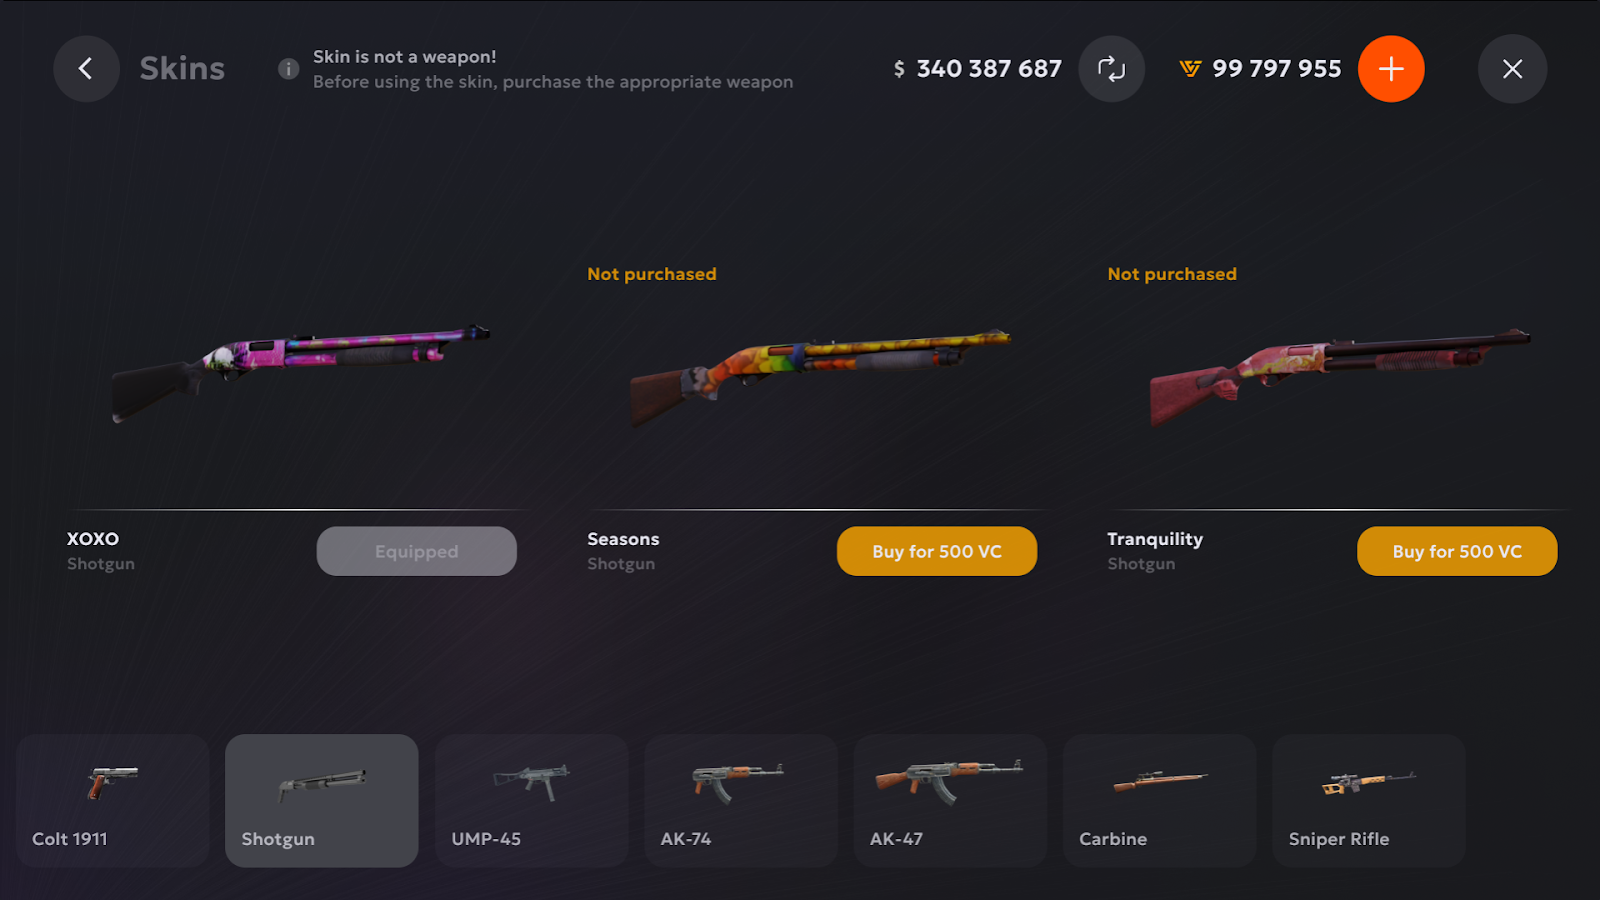The height and width of the screenshot is (900, 1600).
Task: Select the Colt 1911 weapon tab
Action: coord(113,801)
